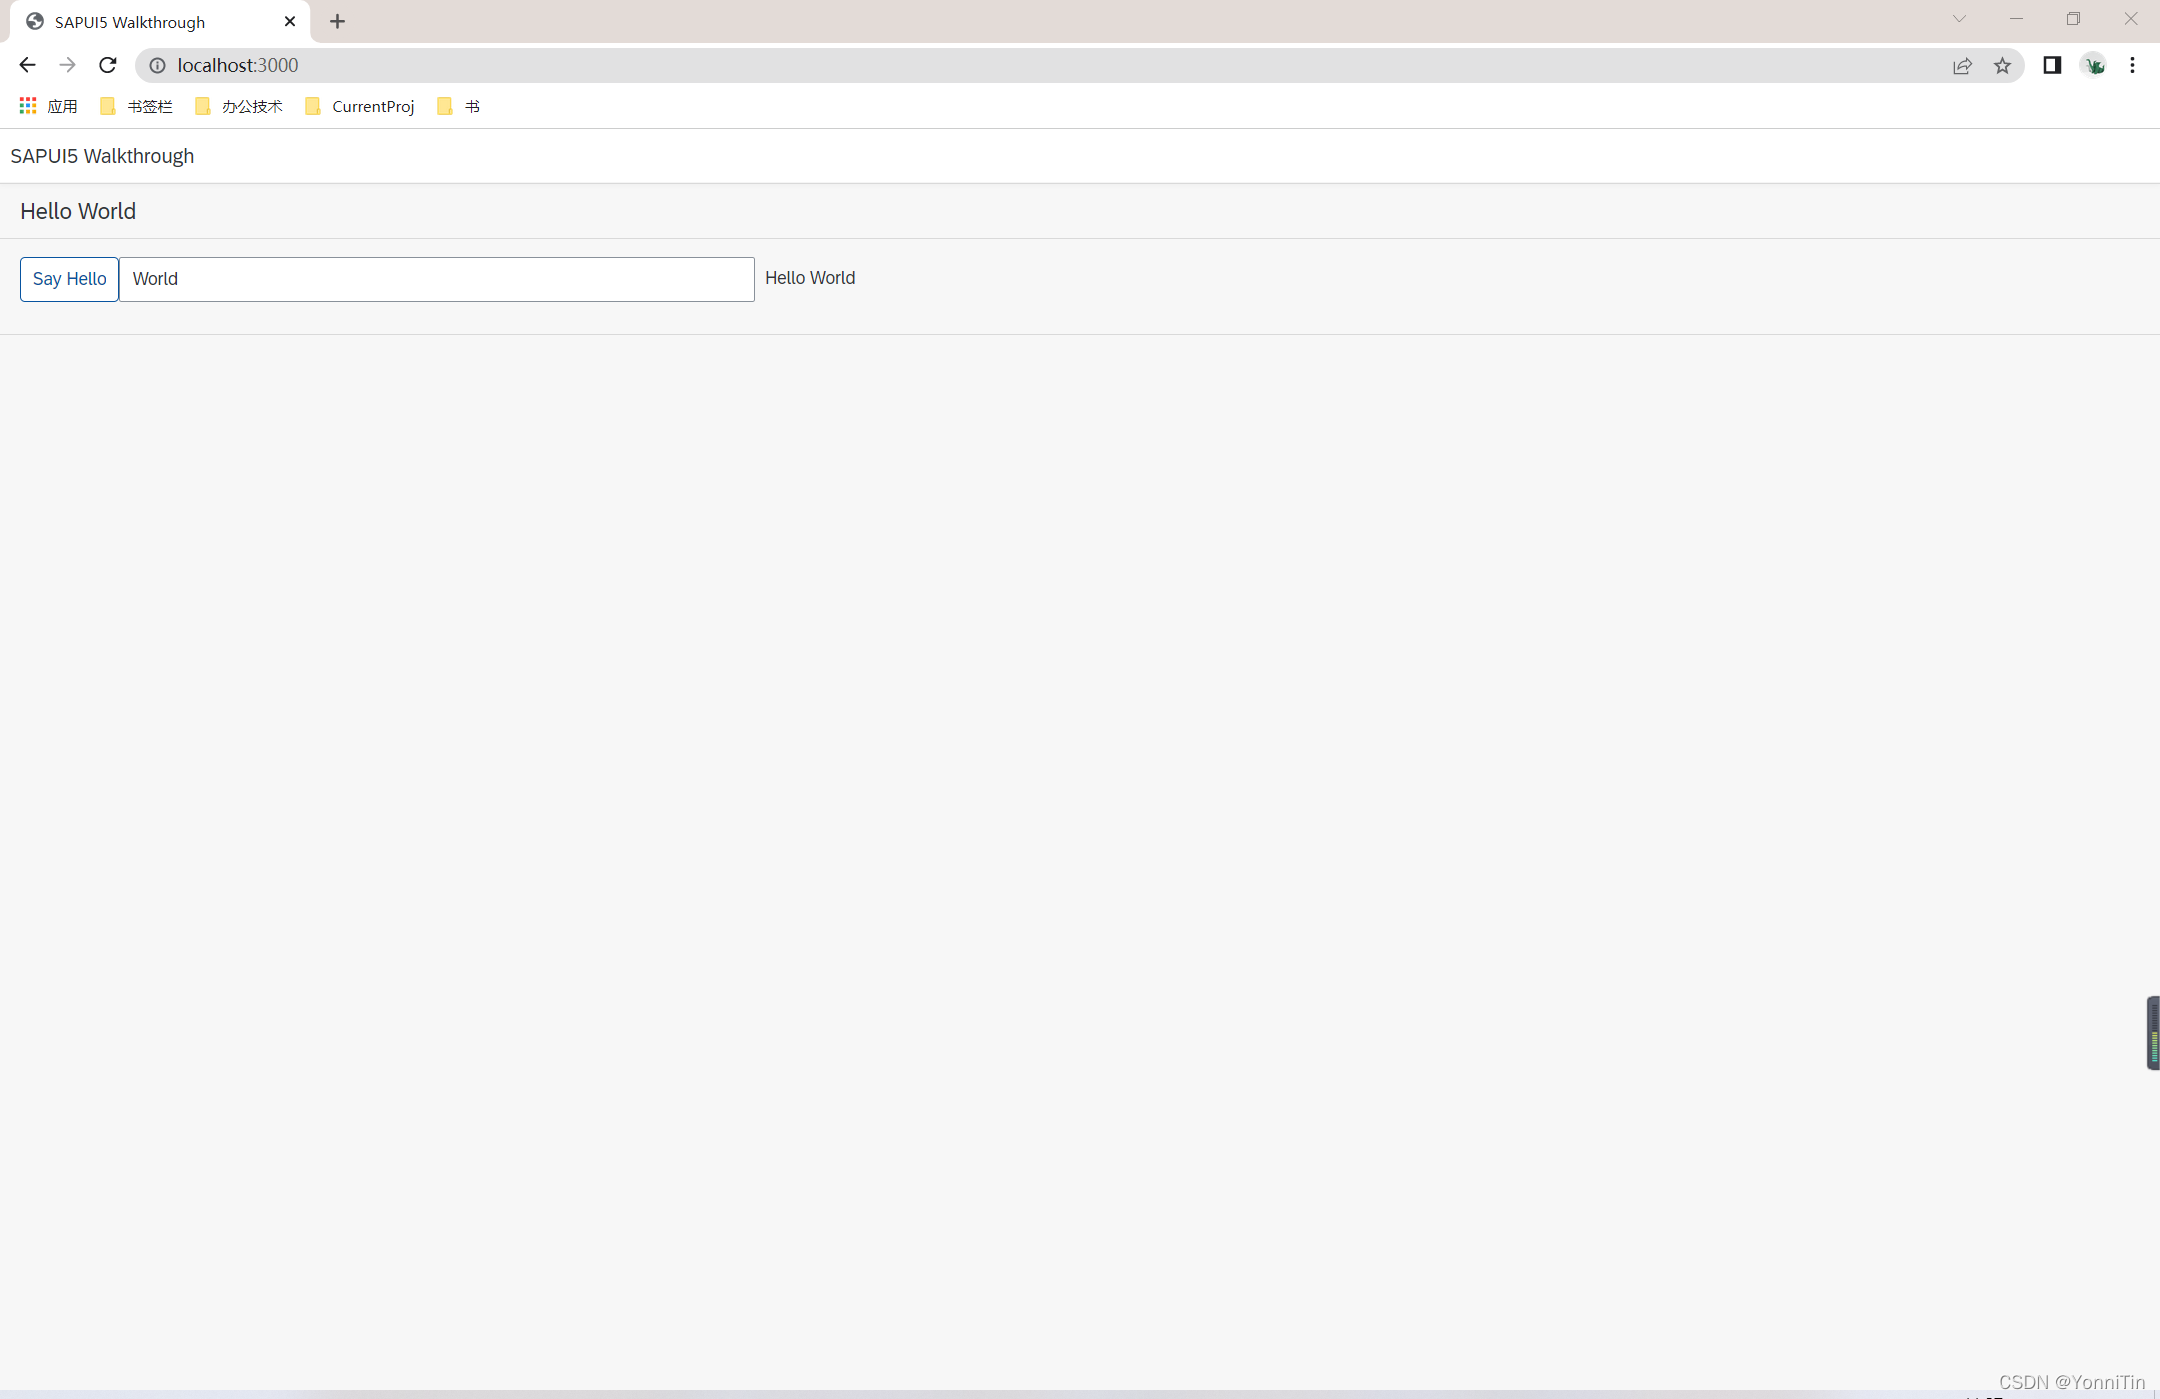The width and height of the screenshot is (2160, 1399).
Task: Open the browser extension icon
Action: pyautogui.click(x=2095, y=65)
